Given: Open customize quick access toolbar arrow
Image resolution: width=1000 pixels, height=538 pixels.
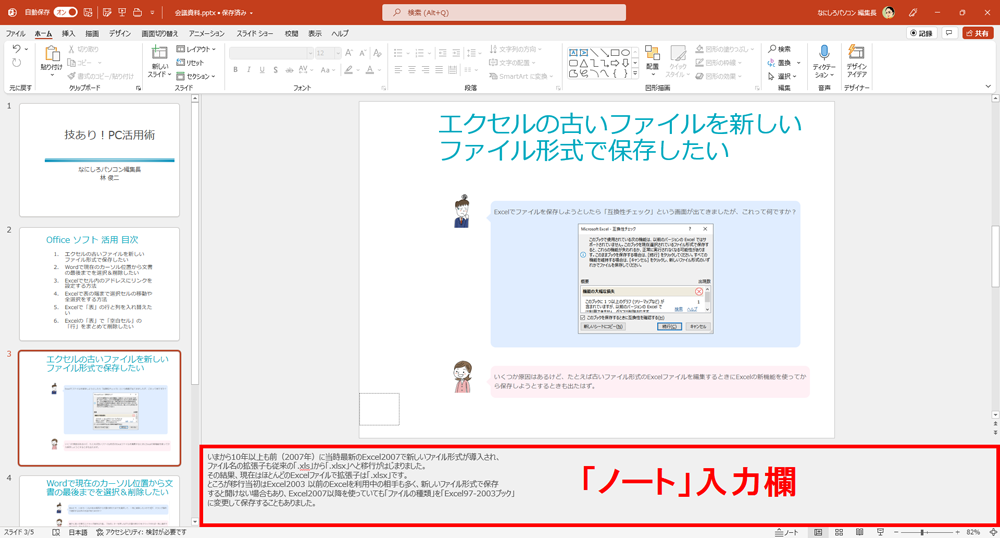Looking at the screenshot, I should pos(152,12).
